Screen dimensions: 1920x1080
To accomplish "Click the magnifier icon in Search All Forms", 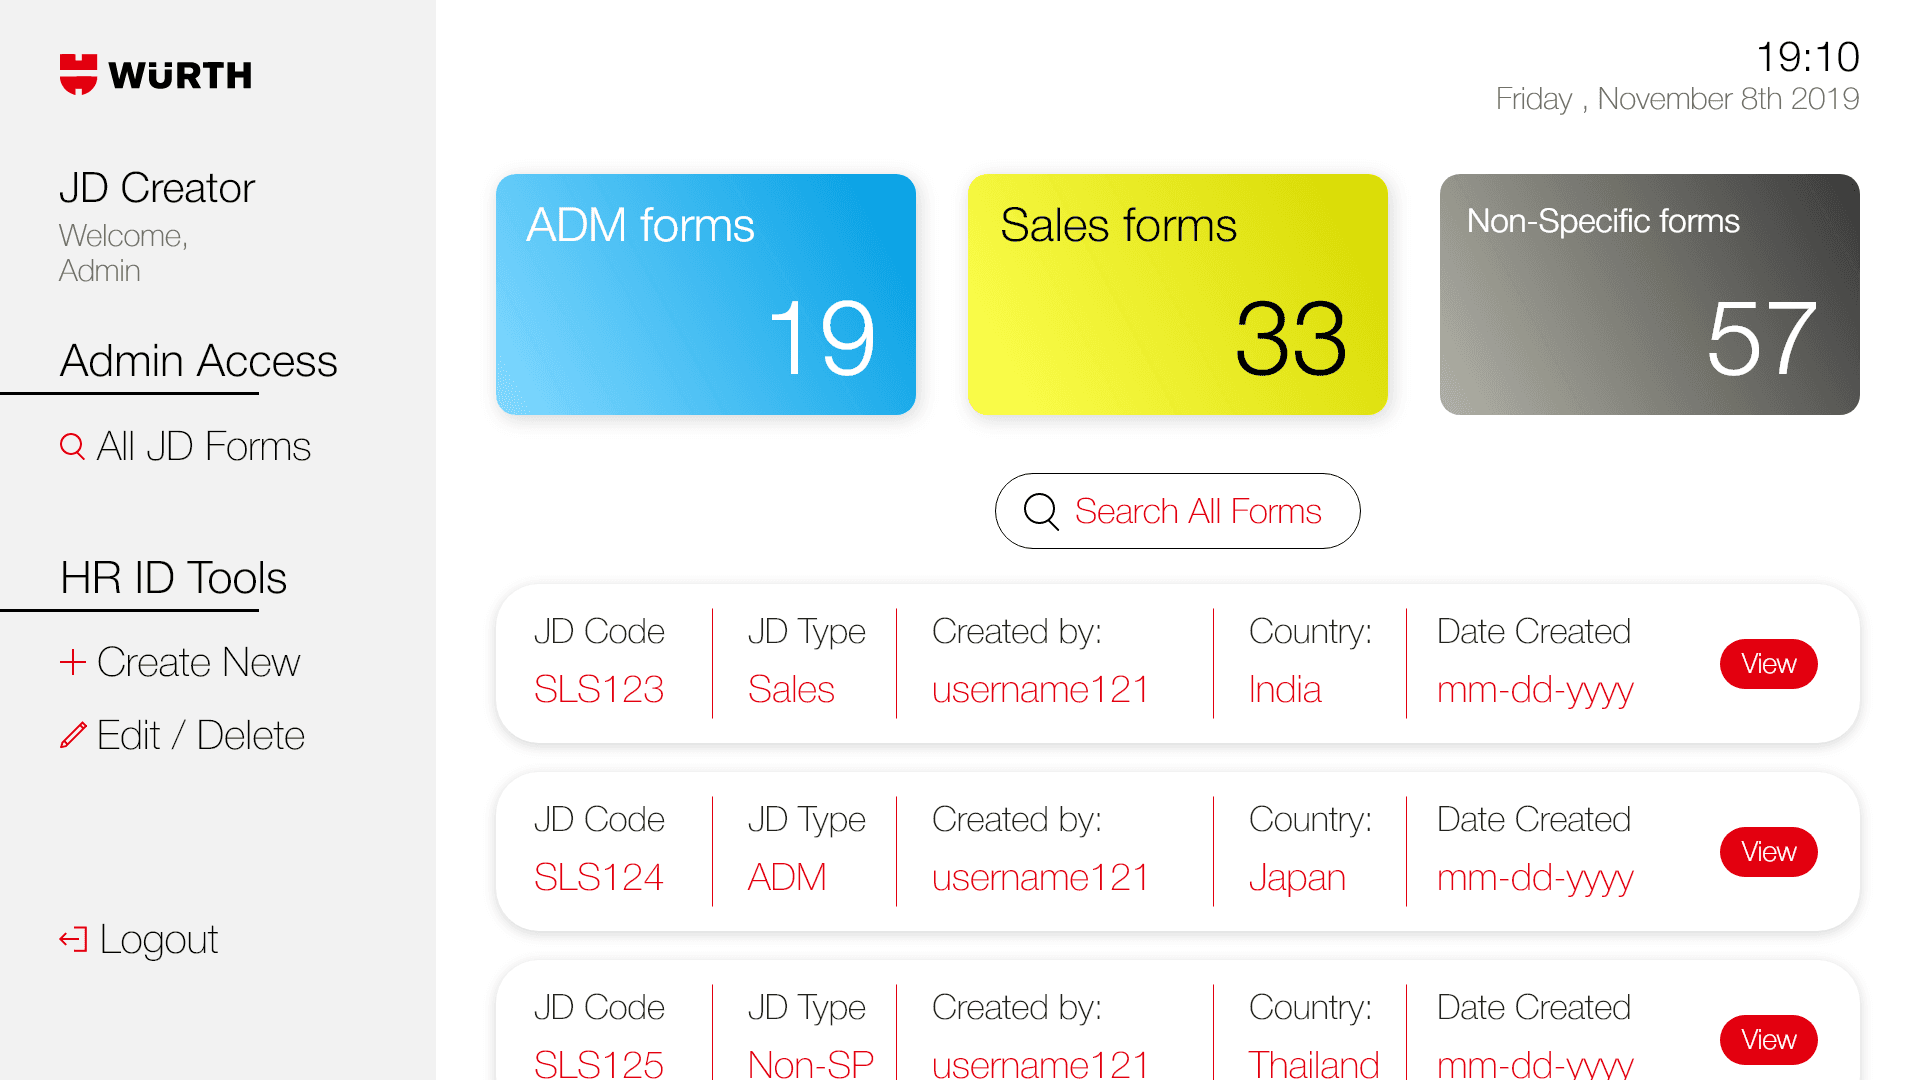I will pos(1041,511).
